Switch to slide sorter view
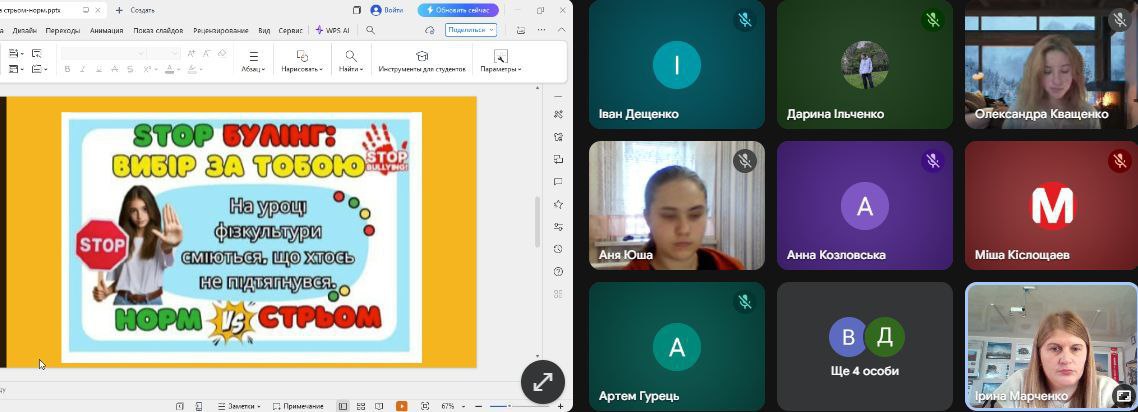The image size is (1138, 412). 359,406
